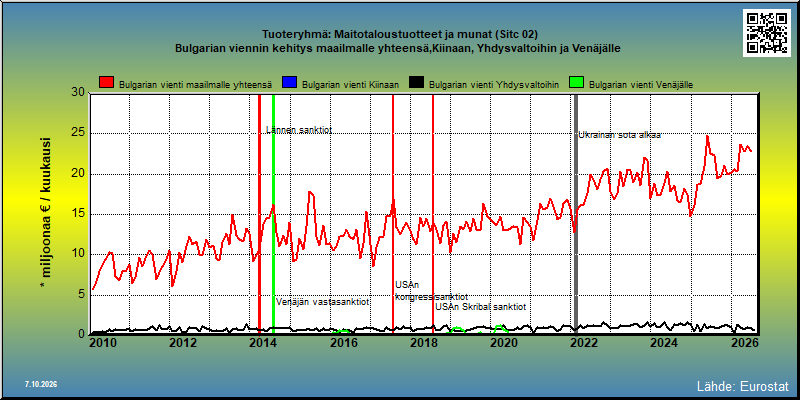Click the 'Ukrainan sota alkaa' annotation
The height and width of the screenshot is (400, 800).
click(x=619, y=135)
